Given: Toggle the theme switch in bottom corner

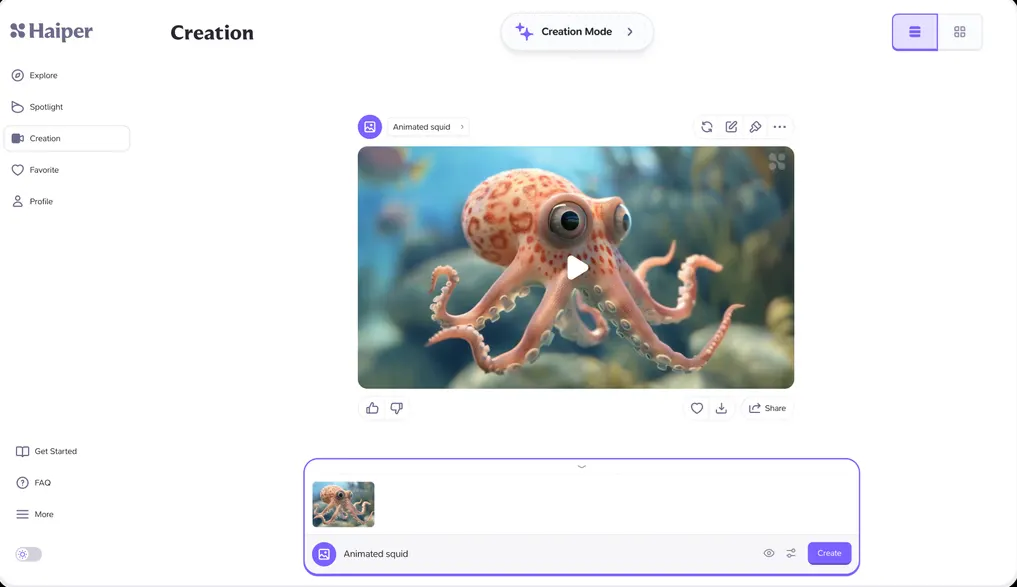Looking at the screenshot, I should (x=28, y=554).
